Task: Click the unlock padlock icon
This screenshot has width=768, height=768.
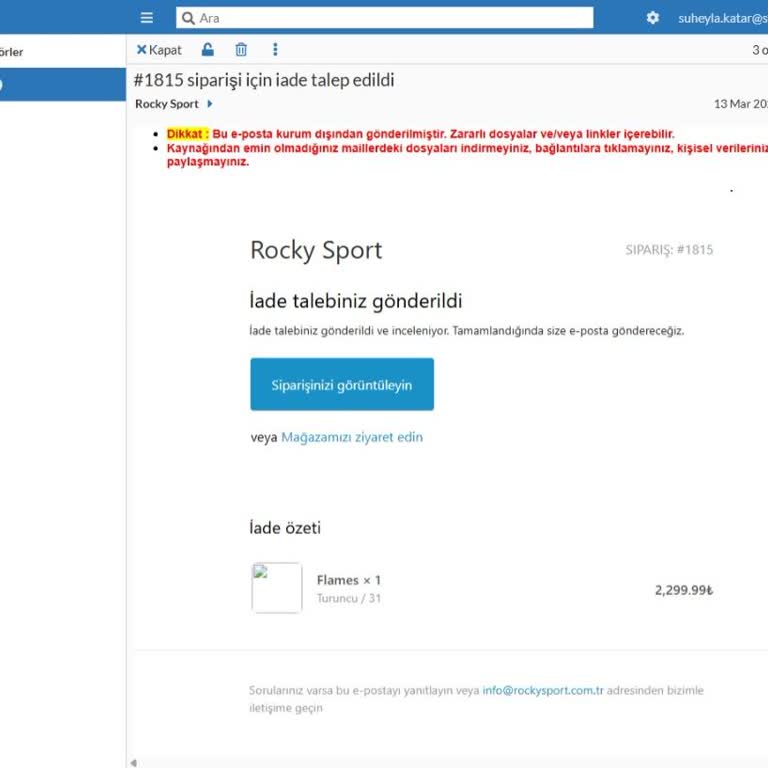Action: pos(208,49)
